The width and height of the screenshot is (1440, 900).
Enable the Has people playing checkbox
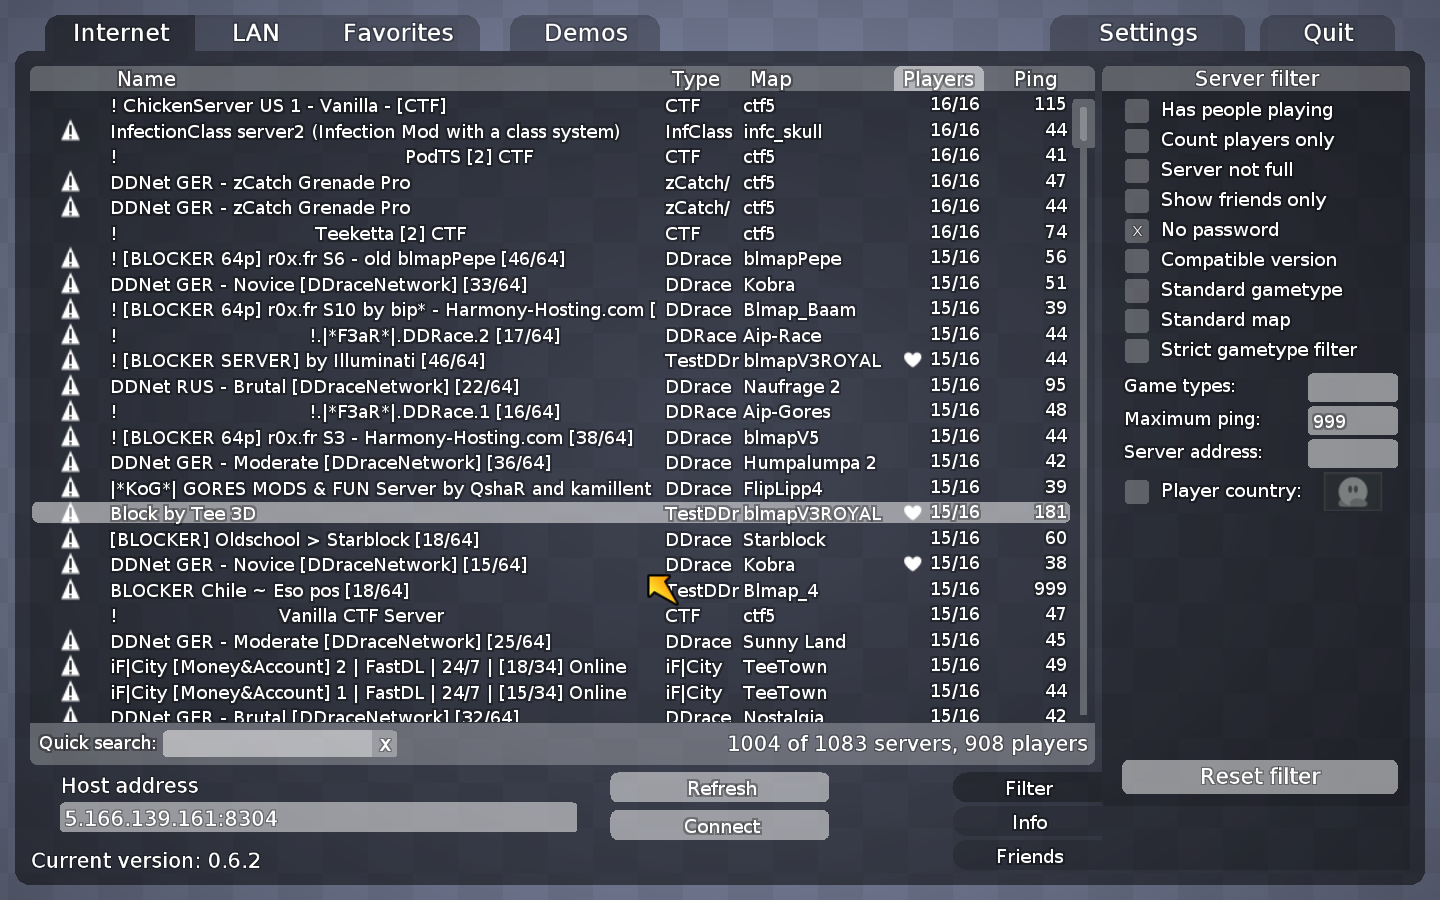click(1137, 110)
